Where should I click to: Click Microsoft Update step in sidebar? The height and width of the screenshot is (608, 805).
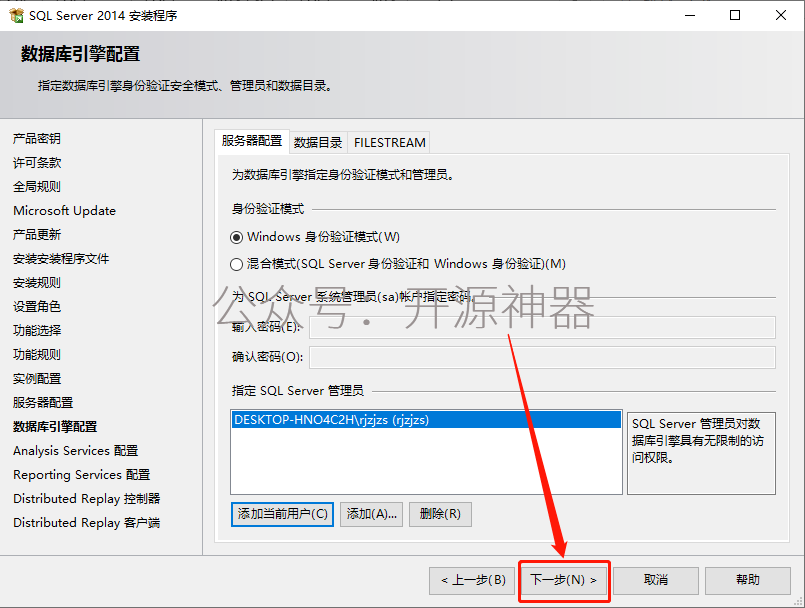(x=65, y=211)
